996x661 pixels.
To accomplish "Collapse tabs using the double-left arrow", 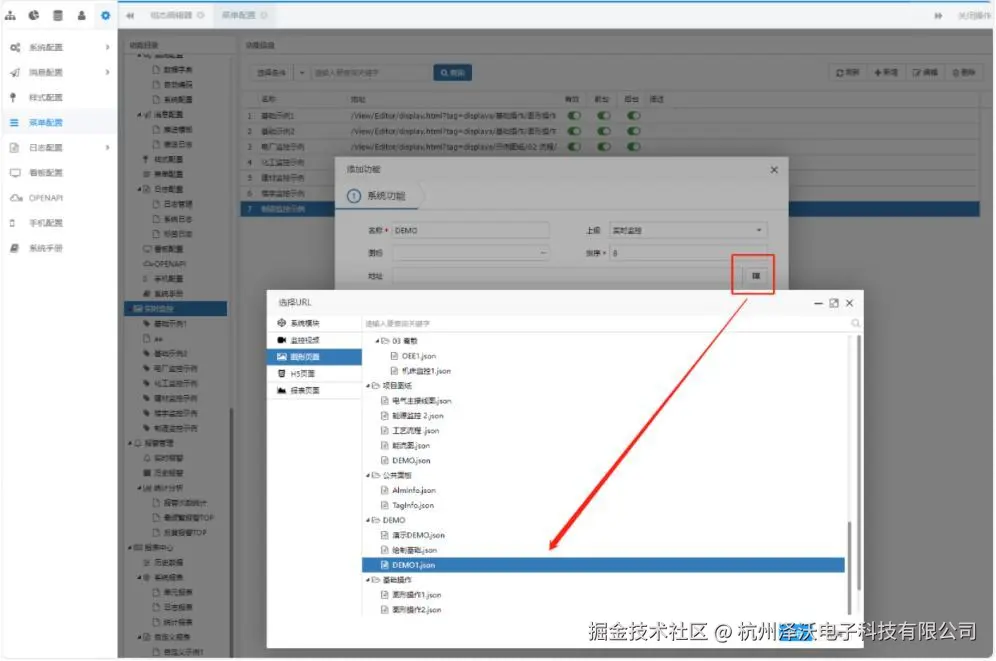I will (x=130, y=15).
